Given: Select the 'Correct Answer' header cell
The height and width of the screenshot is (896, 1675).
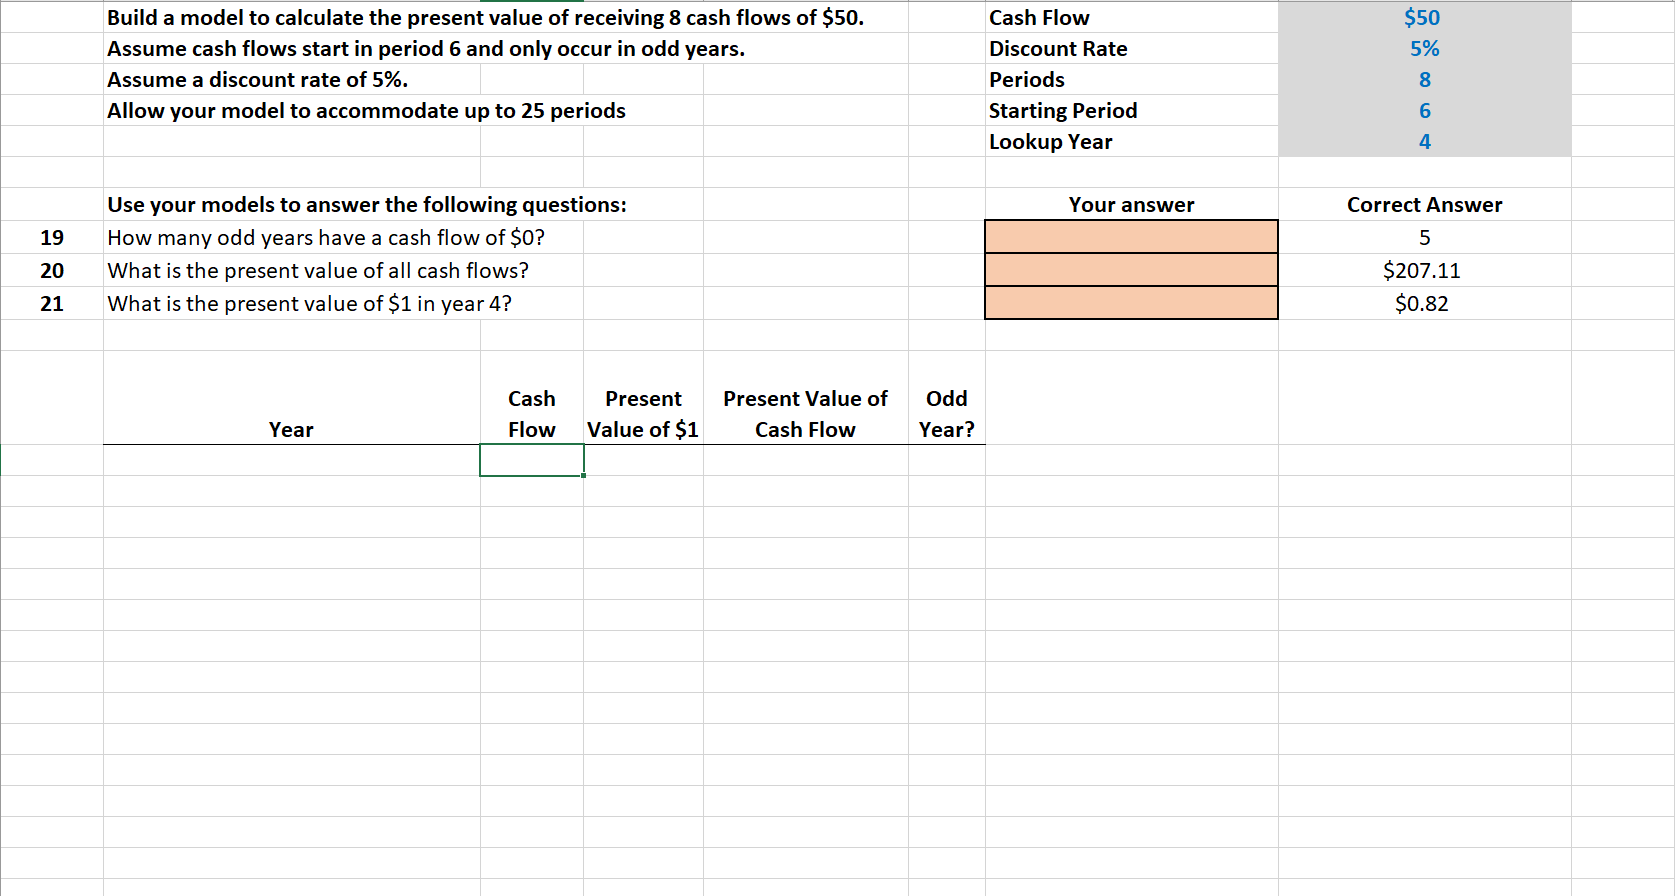Looking at the screenshot, I should point(1424,204).
